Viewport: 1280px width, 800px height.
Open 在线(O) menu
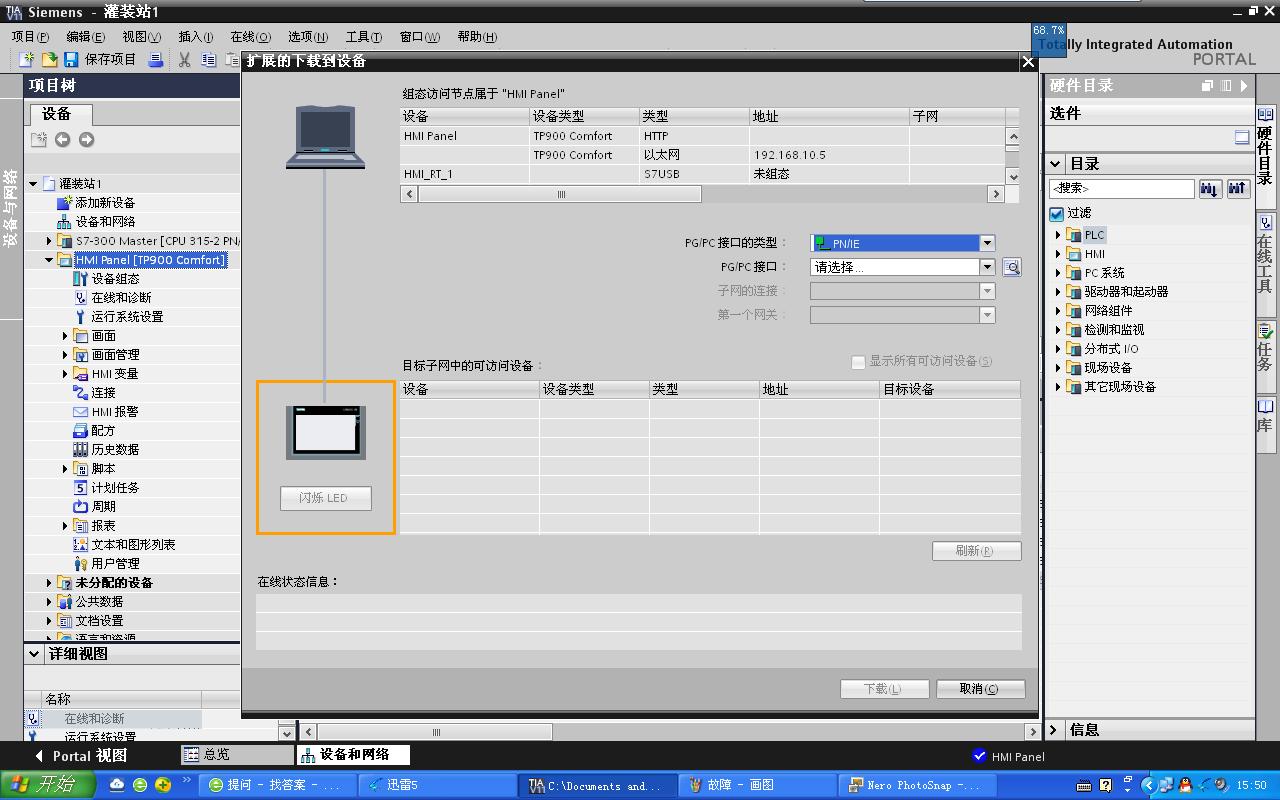coord(250,36)
